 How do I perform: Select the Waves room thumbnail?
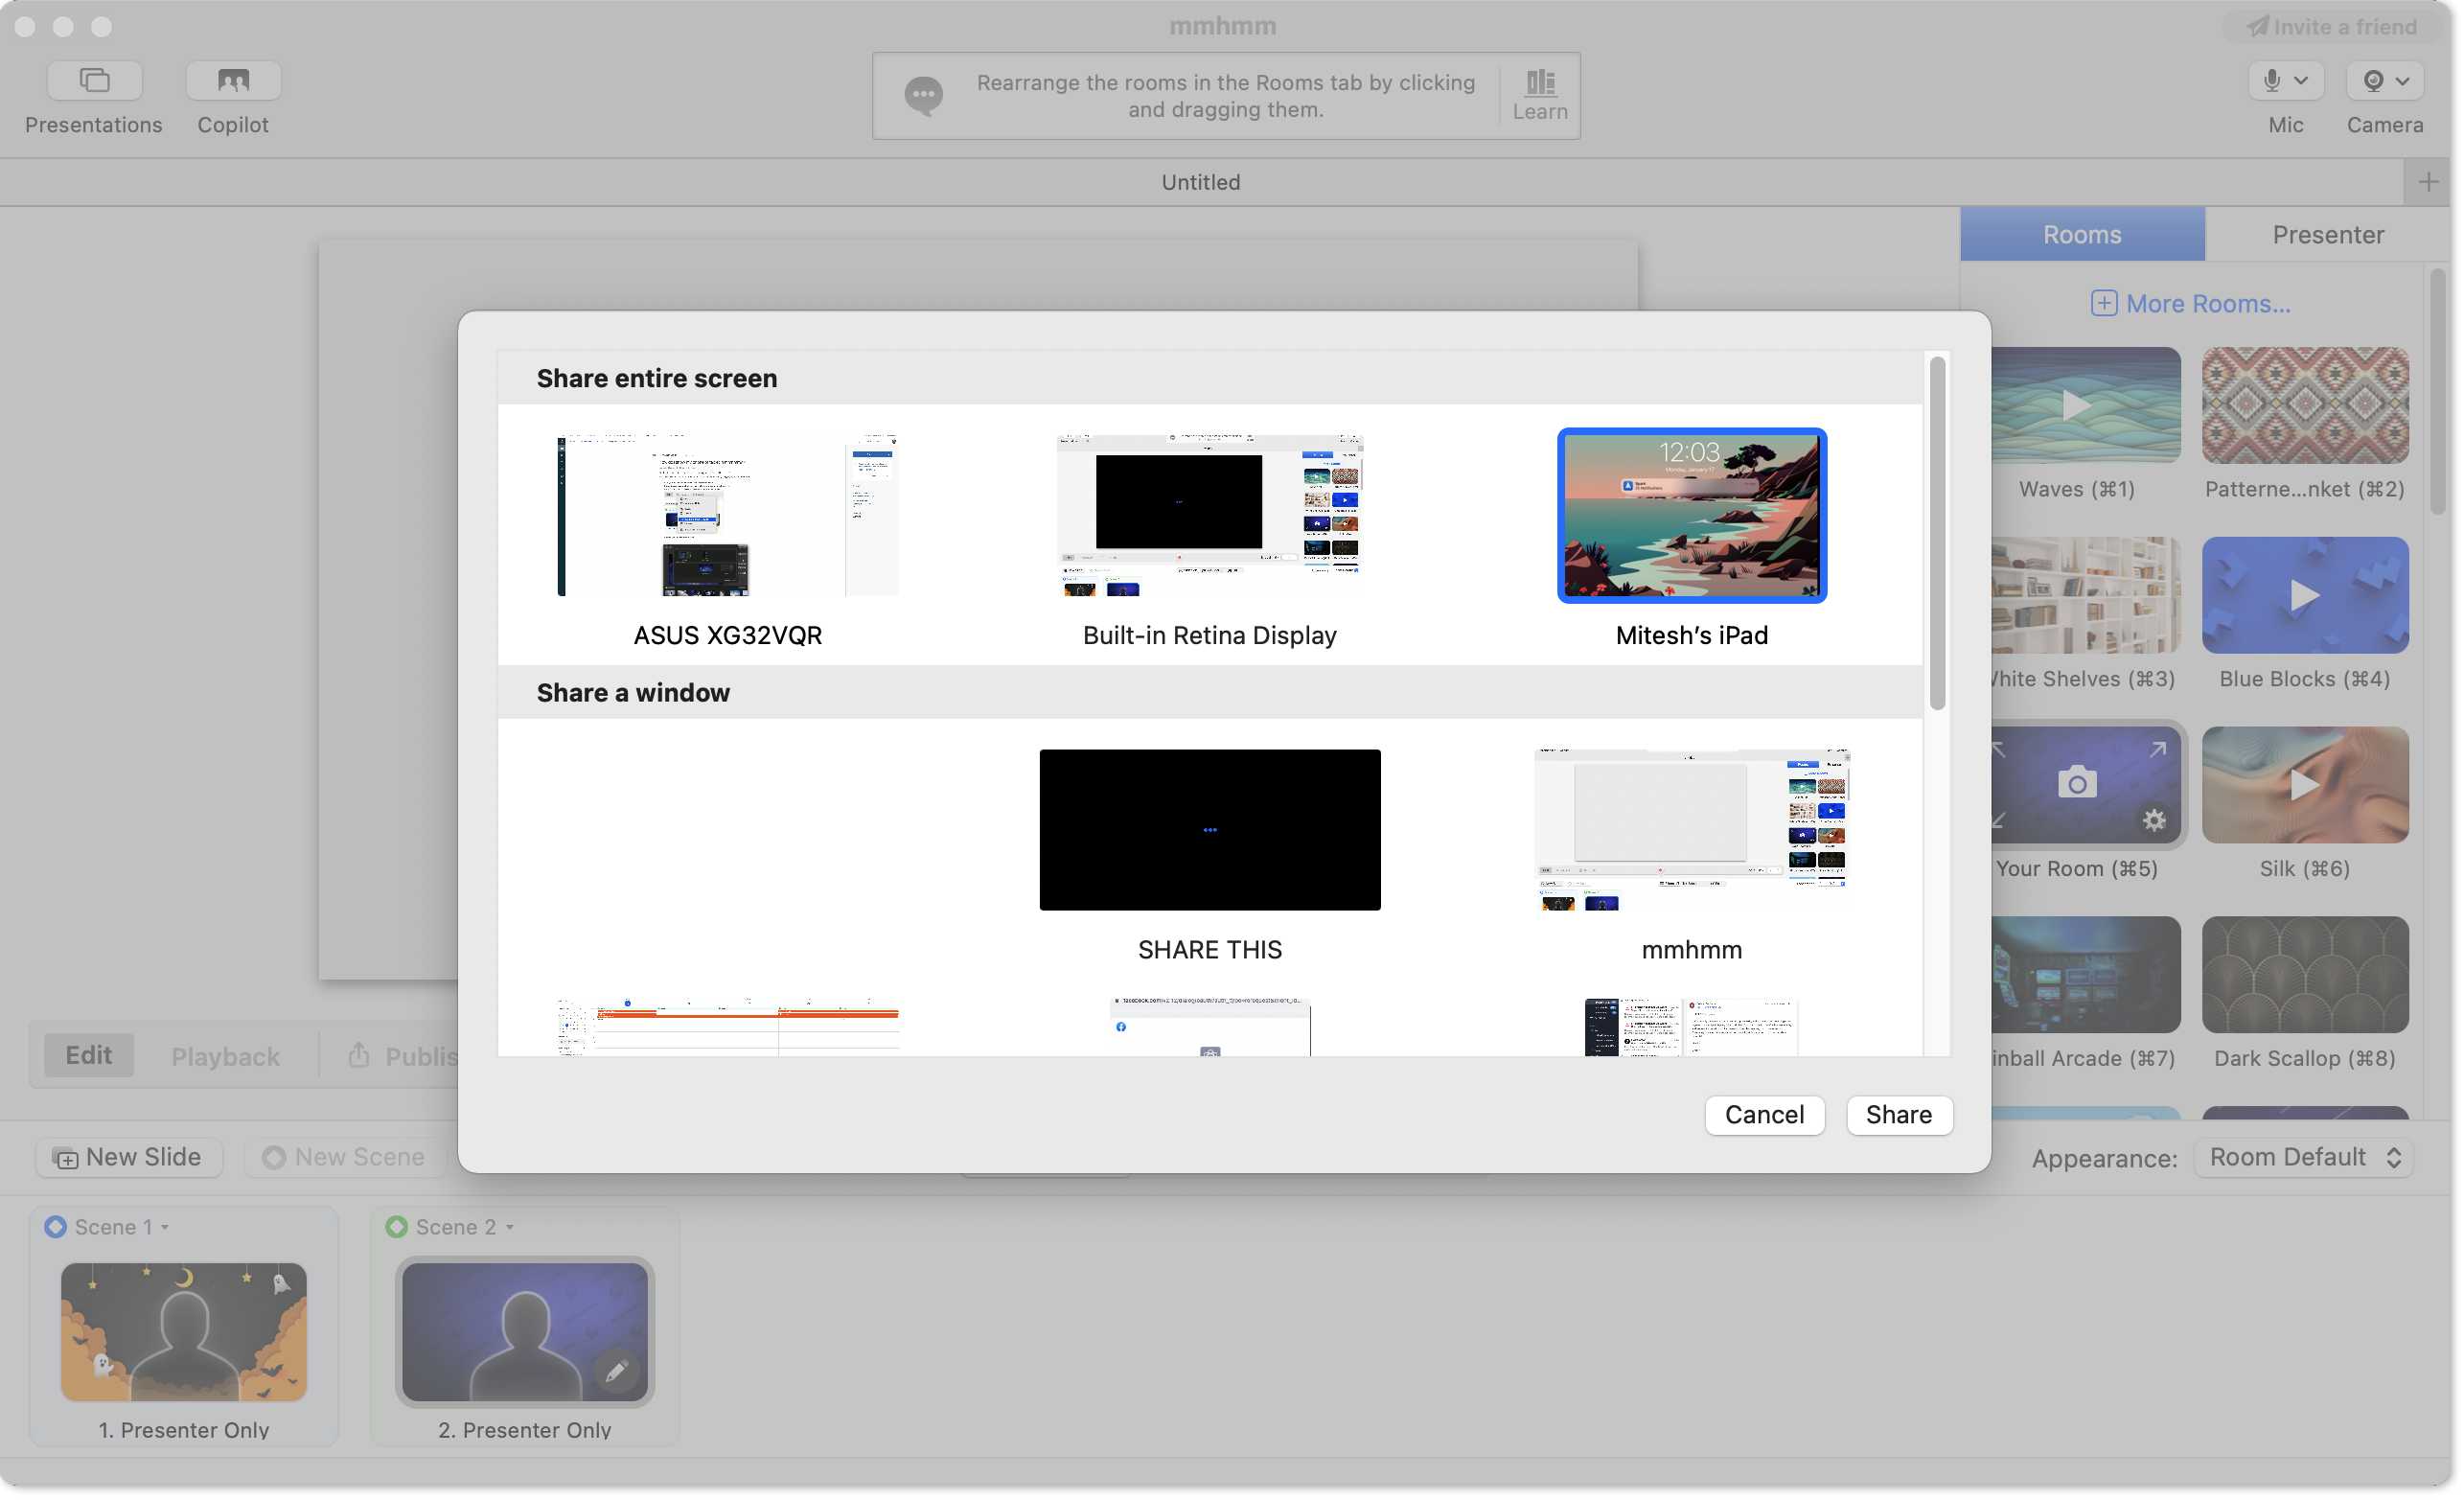point(2086,405)
